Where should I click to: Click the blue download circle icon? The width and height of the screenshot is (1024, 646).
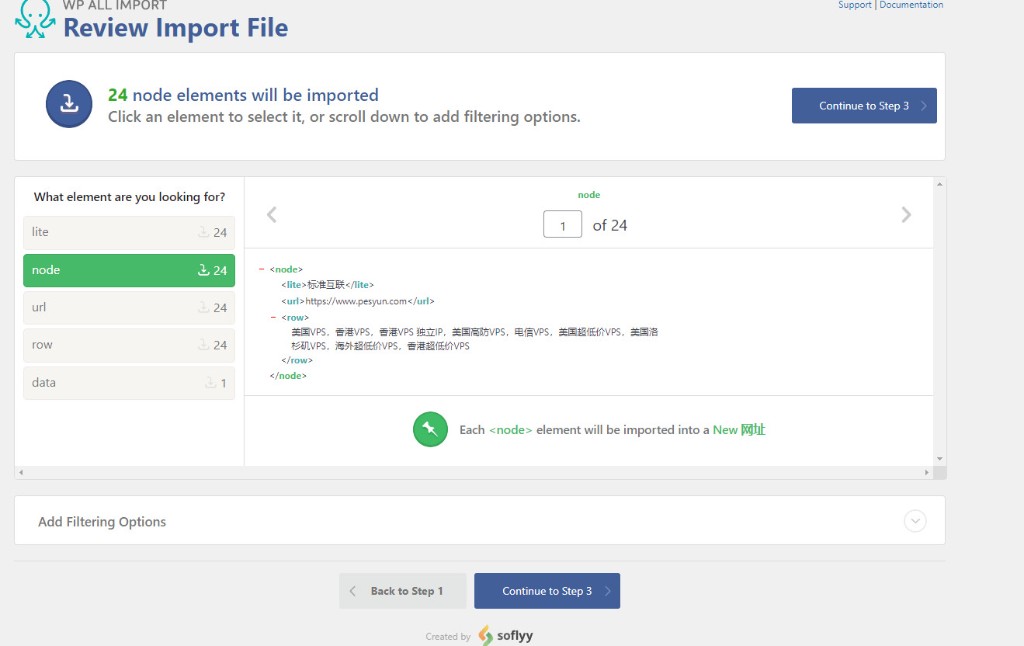pyautogui.click(x=69, y=104)
